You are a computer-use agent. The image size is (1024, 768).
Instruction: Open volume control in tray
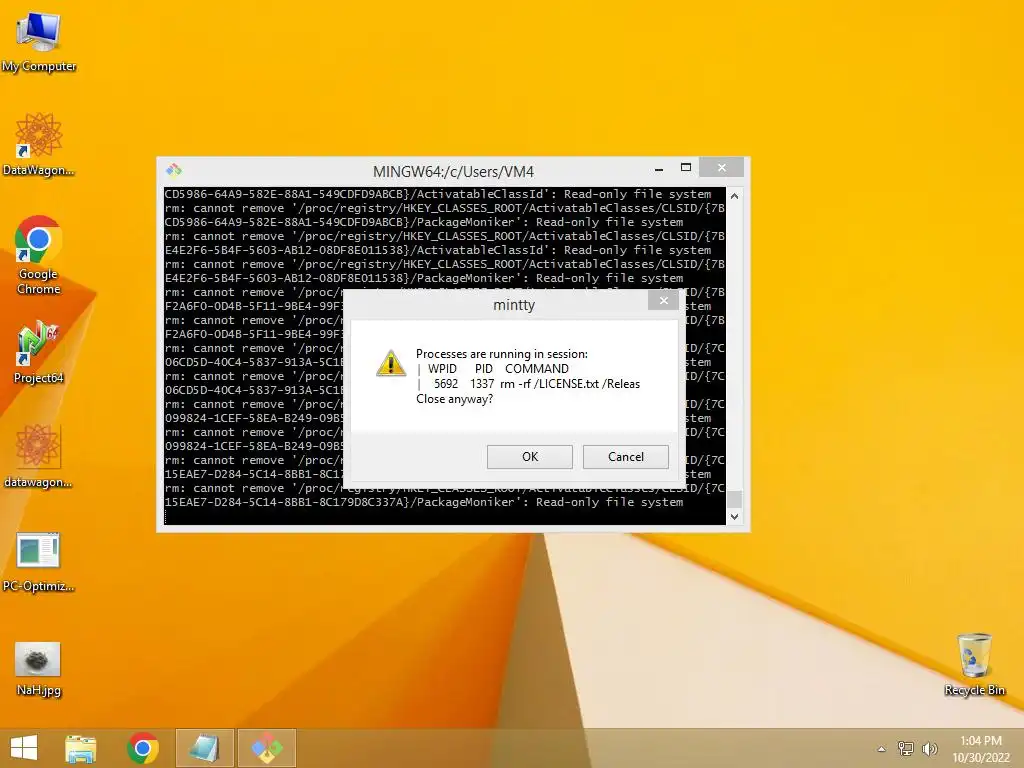(x=929, y=748)
